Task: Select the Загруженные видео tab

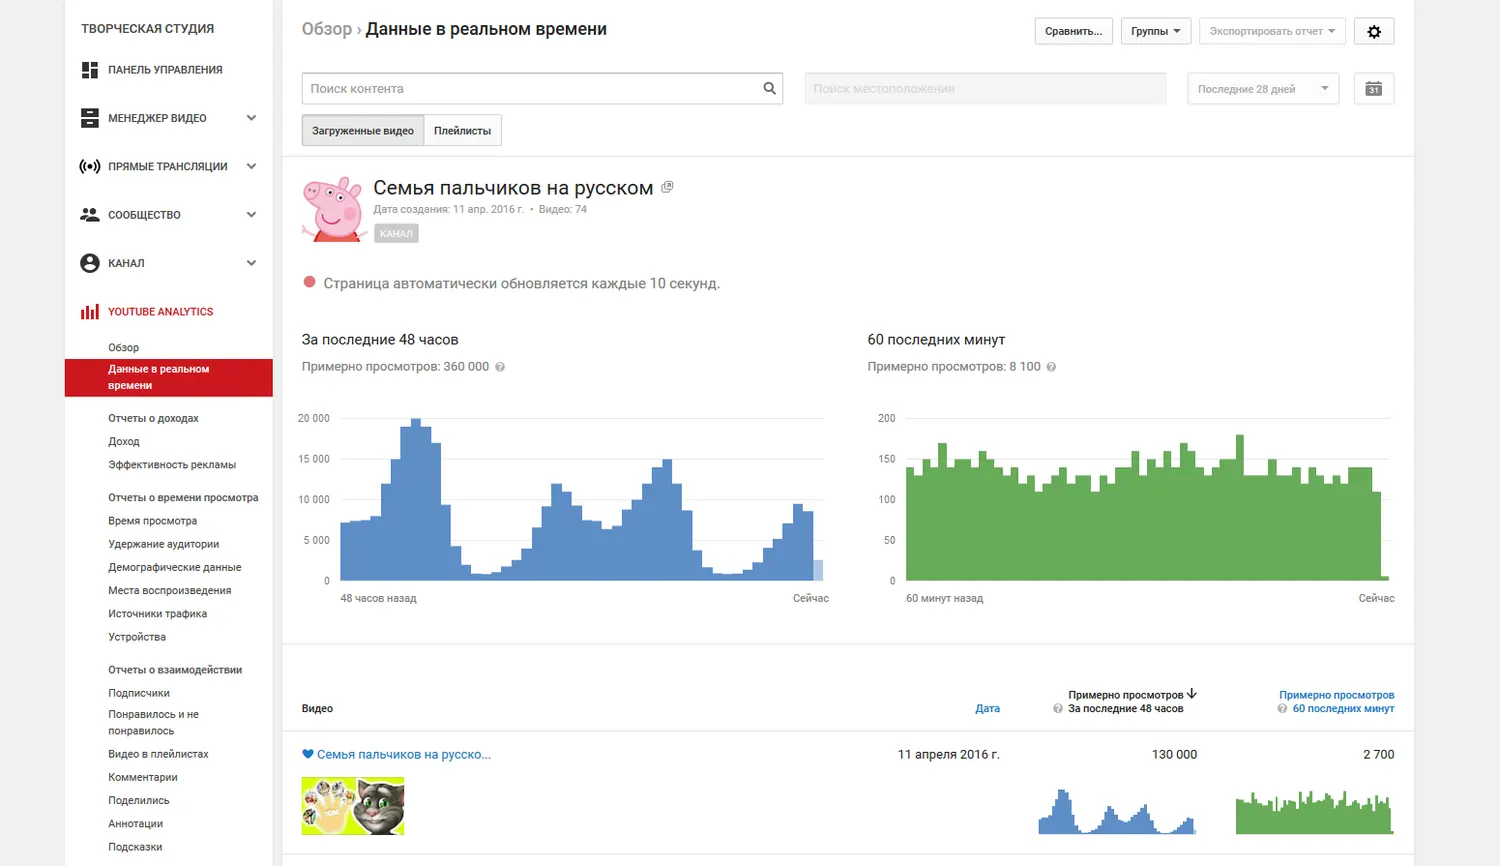Action: click(363, 131)
